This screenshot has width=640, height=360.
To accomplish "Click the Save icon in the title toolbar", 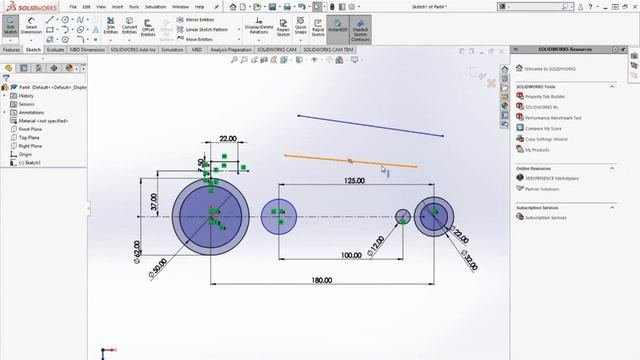I will click(x=272, y=7).
